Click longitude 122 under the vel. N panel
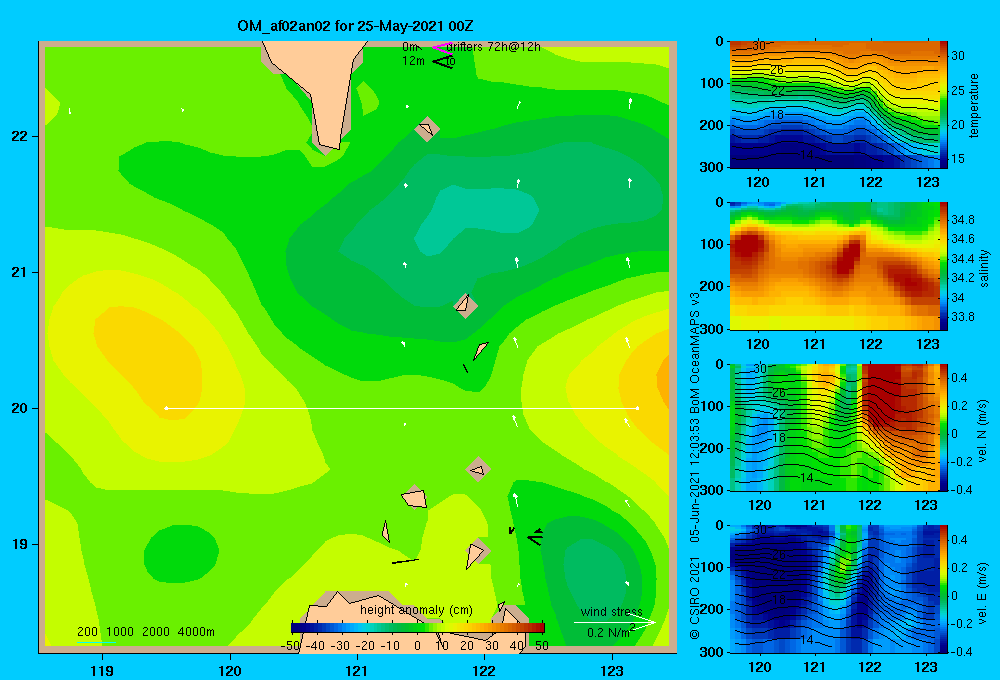The height and width of the screenshot is (680, 1000). (870, 505)
